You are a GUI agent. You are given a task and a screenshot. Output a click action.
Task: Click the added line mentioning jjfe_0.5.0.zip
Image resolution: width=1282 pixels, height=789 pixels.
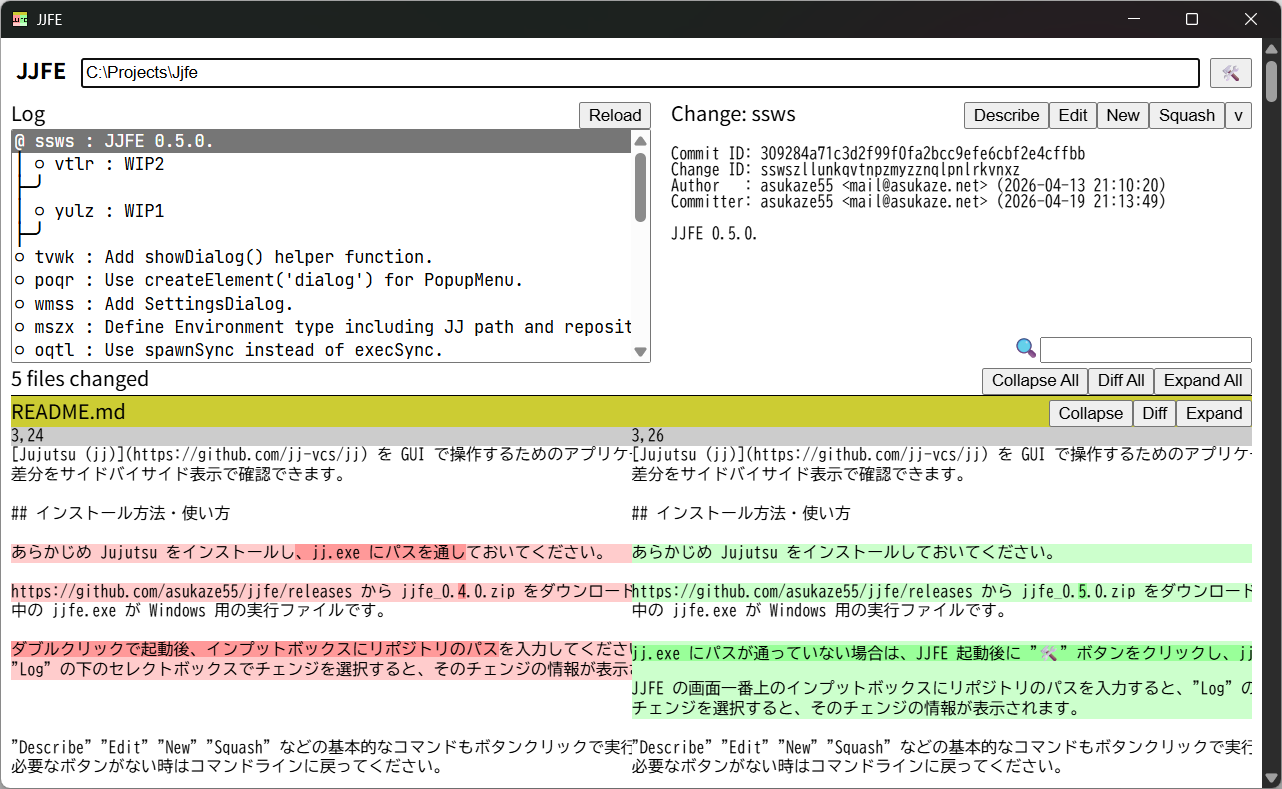point(942,591)
